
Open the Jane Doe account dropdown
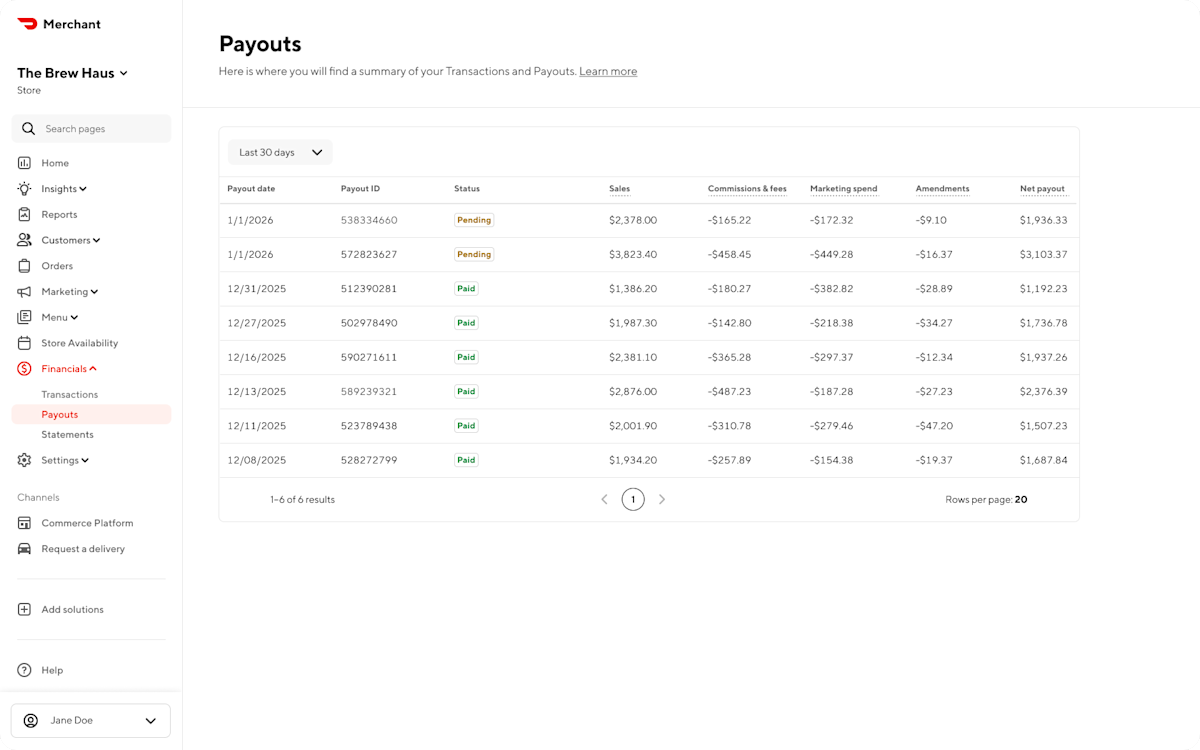90,720
